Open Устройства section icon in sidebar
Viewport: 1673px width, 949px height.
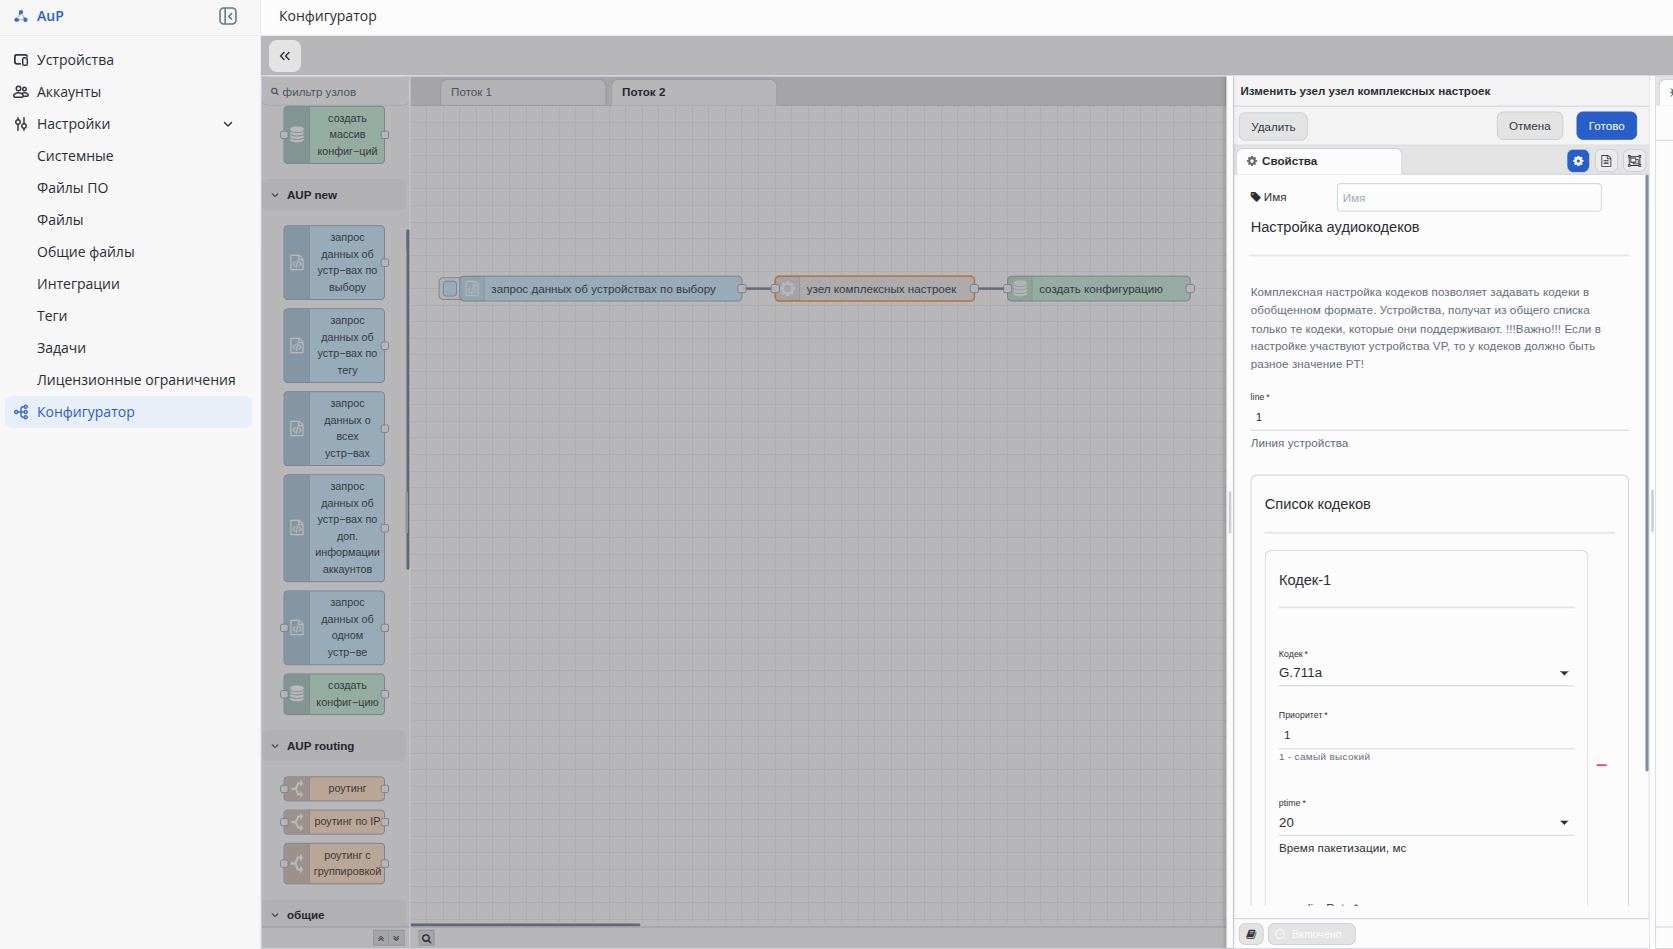(x=21, y=60)
